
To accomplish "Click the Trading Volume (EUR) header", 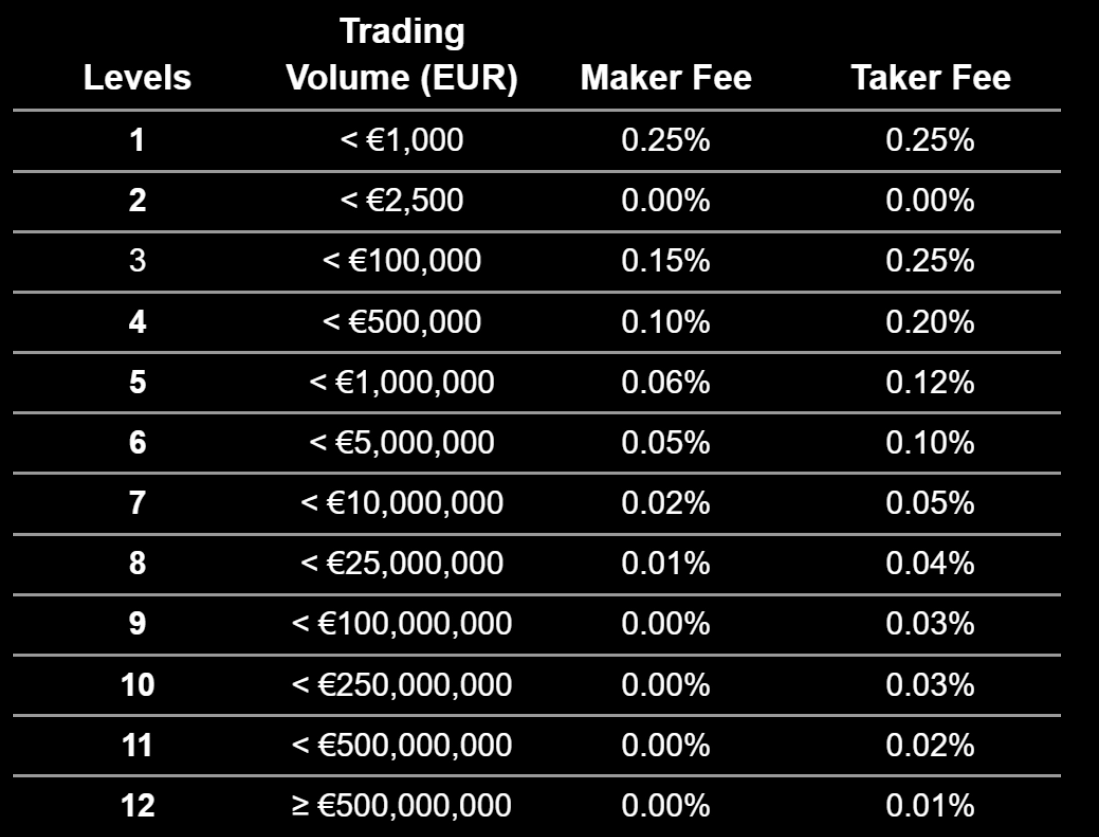I will 402,54.
